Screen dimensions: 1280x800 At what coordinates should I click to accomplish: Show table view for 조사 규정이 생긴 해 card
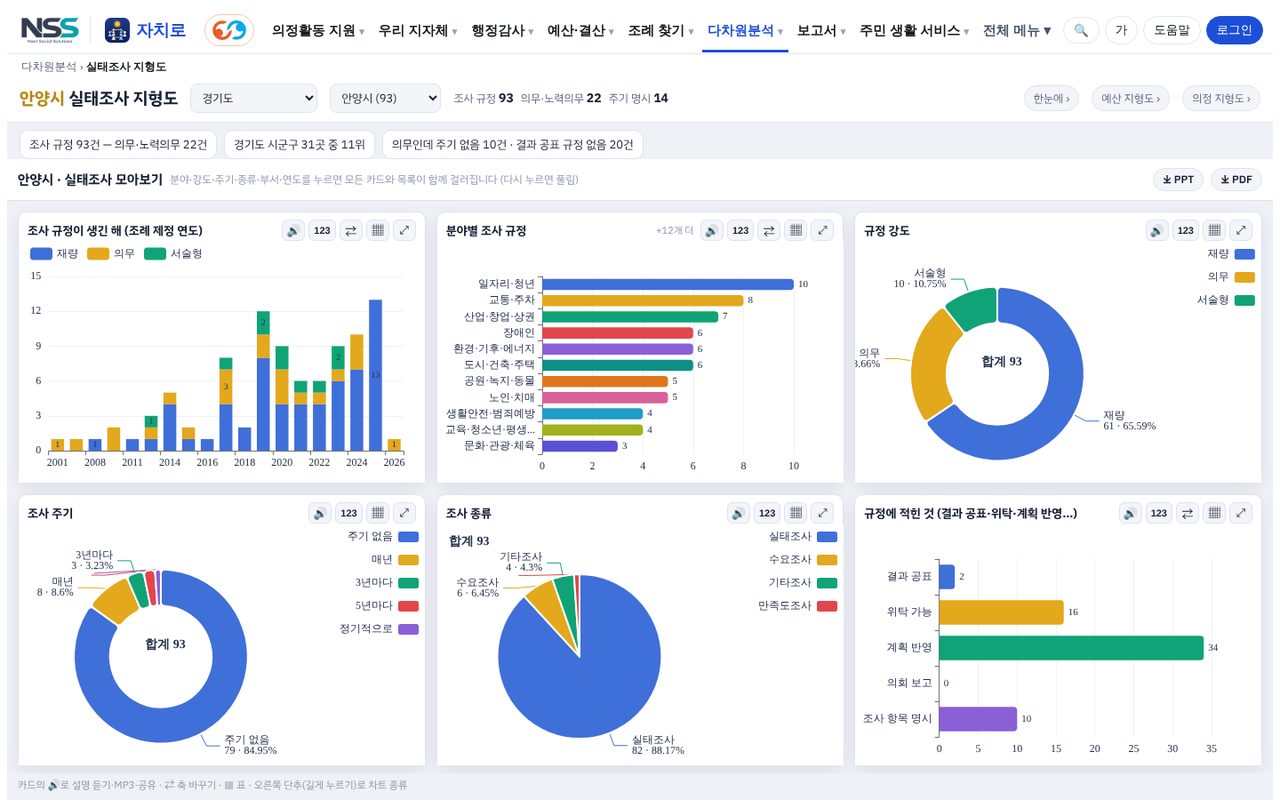tap(377, 231)
